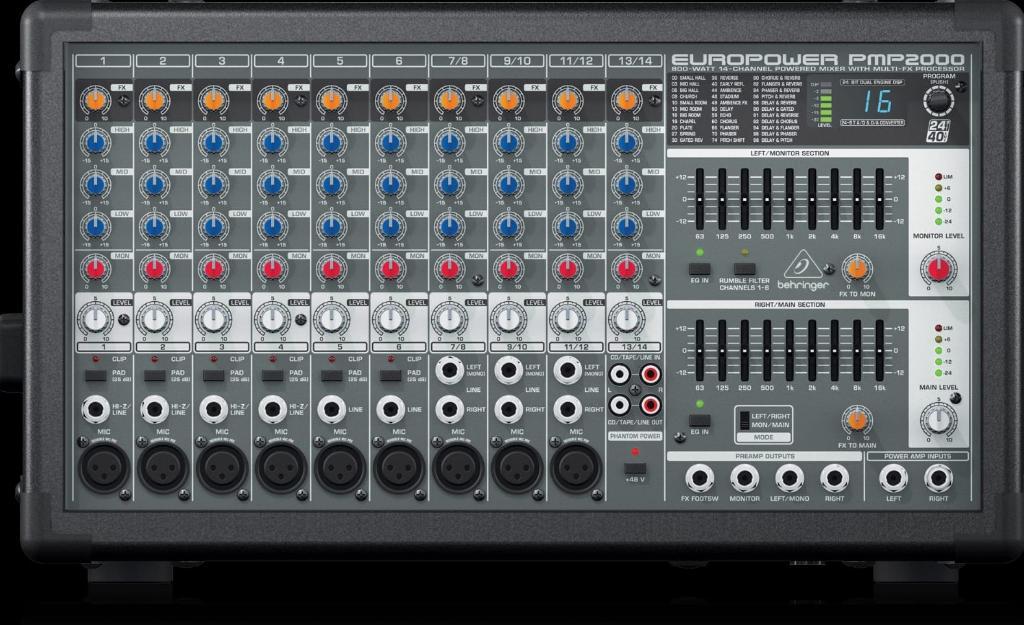Toggle the channel 6 PAD switch
Screen dimensions: 1024x625
(x=390, y=376)
